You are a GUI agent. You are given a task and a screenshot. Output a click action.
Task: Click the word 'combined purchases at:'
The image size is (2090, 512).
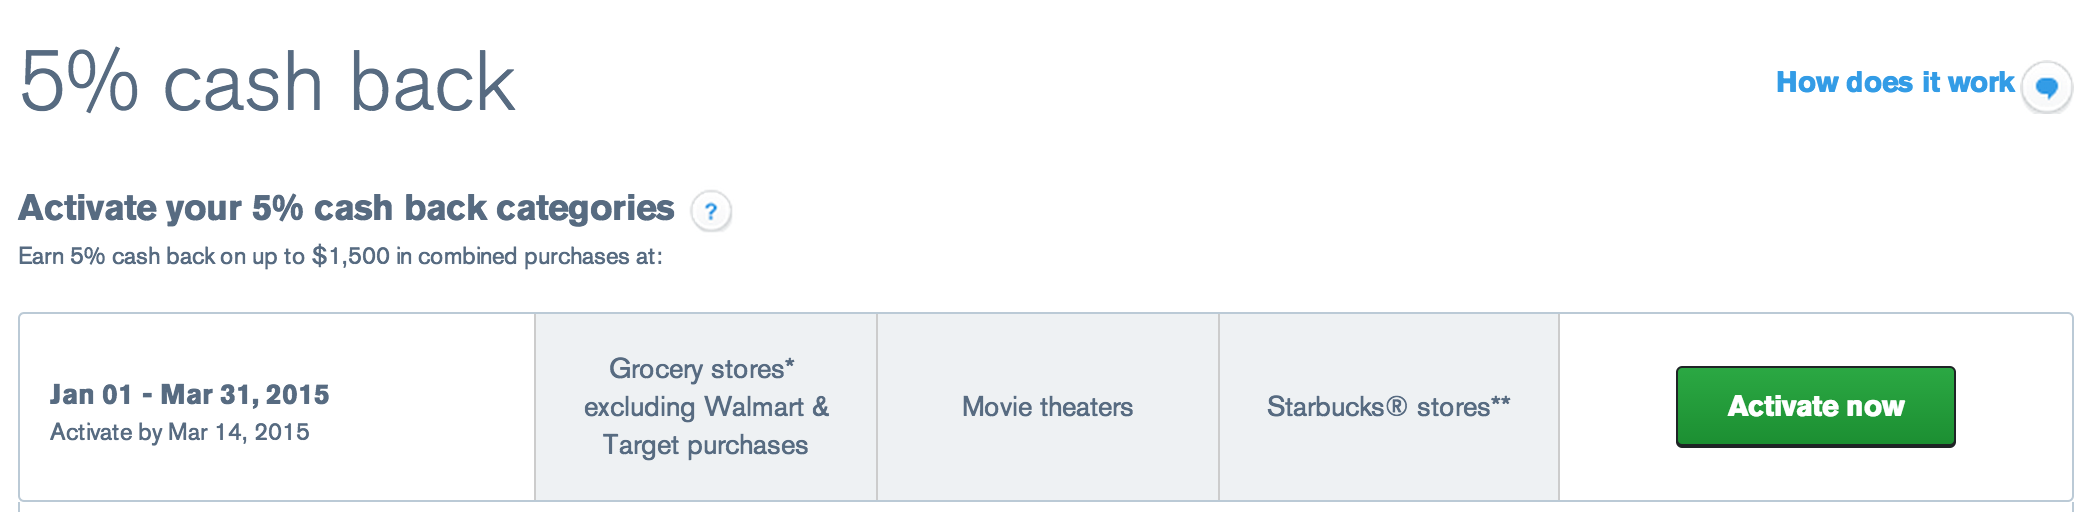pos(540,256)
